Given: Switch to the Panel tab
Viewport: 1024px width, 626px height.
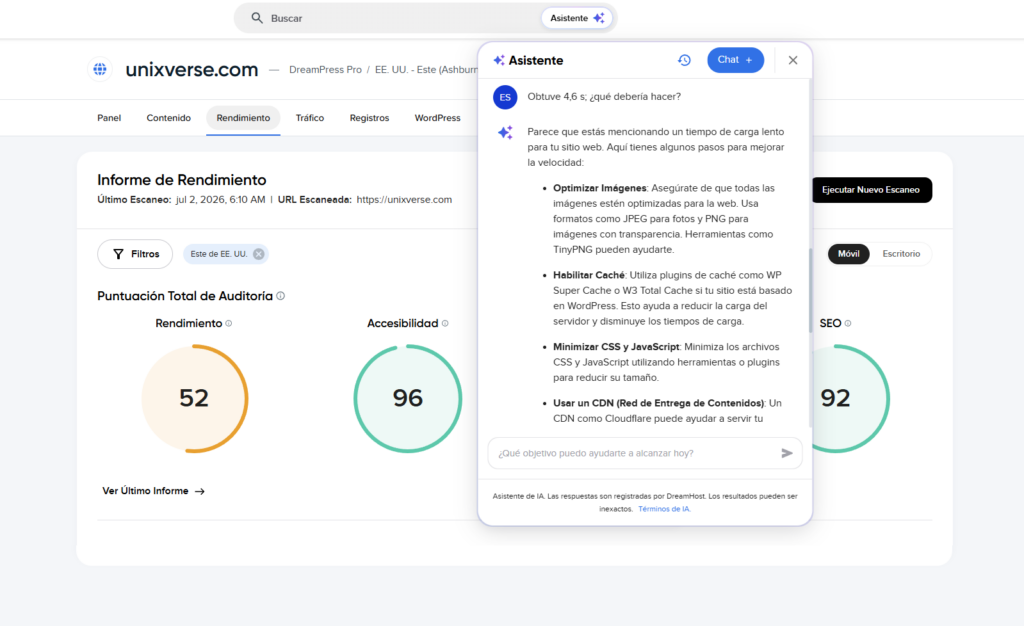Looking at the screenshot, I should click(109, 118).
